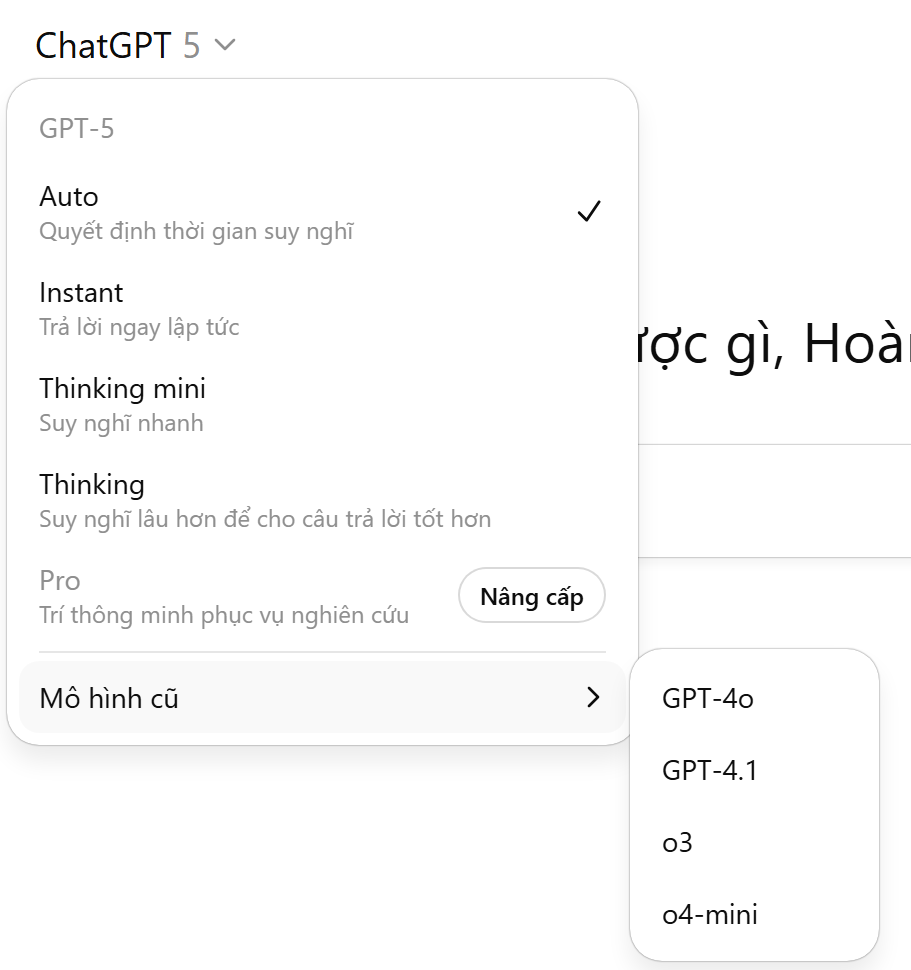Click the GPT-5 section header label
The width and height of the screenshot is (911, 970).
coord(76,128)
